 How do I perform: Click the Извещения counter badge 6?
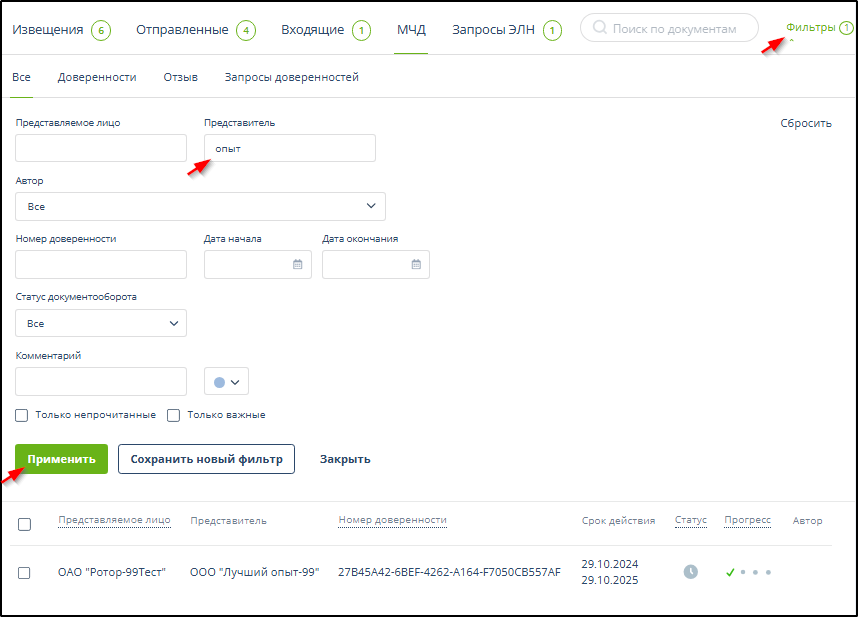[x=100, y=30]
